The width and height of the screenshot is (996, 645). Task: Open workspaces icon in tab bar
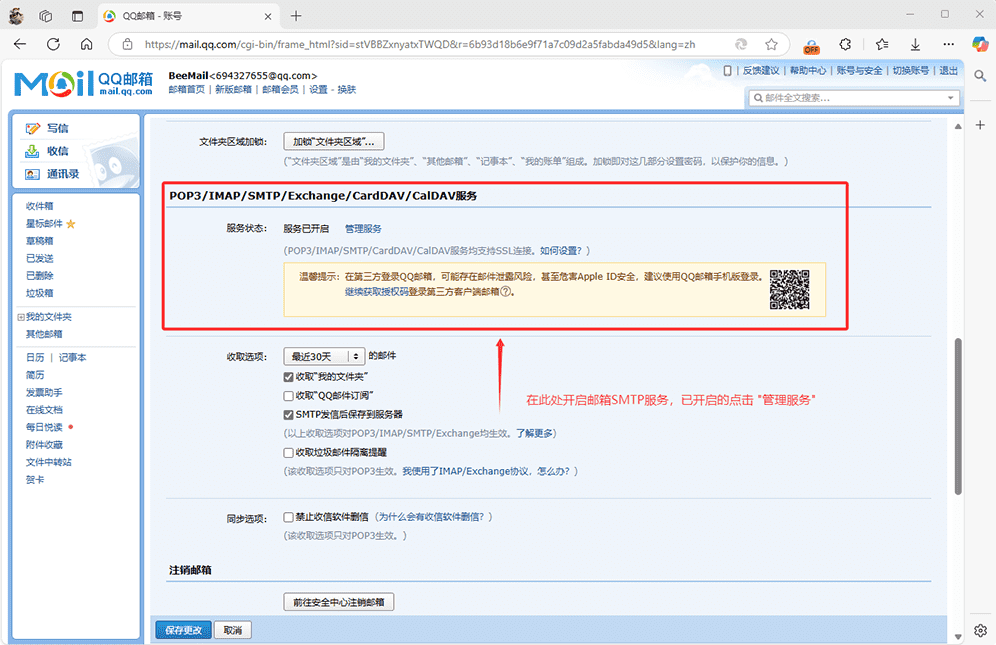click(x=46, y=16)
